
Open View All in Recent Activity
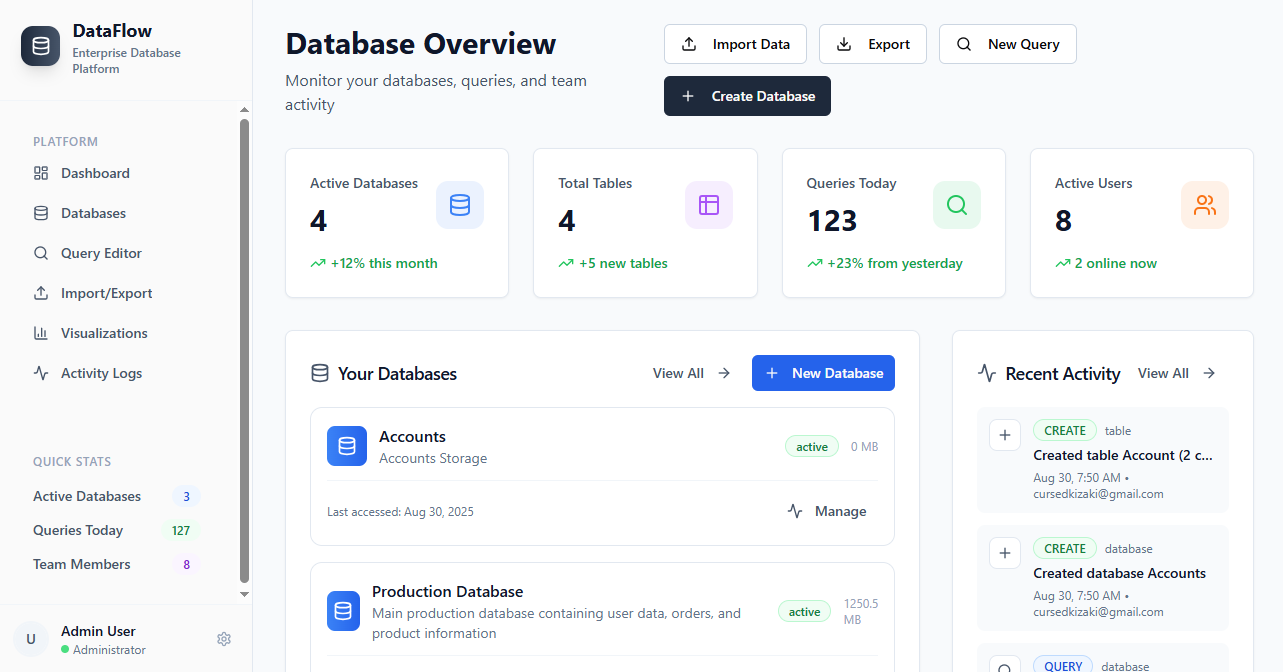1177,373
